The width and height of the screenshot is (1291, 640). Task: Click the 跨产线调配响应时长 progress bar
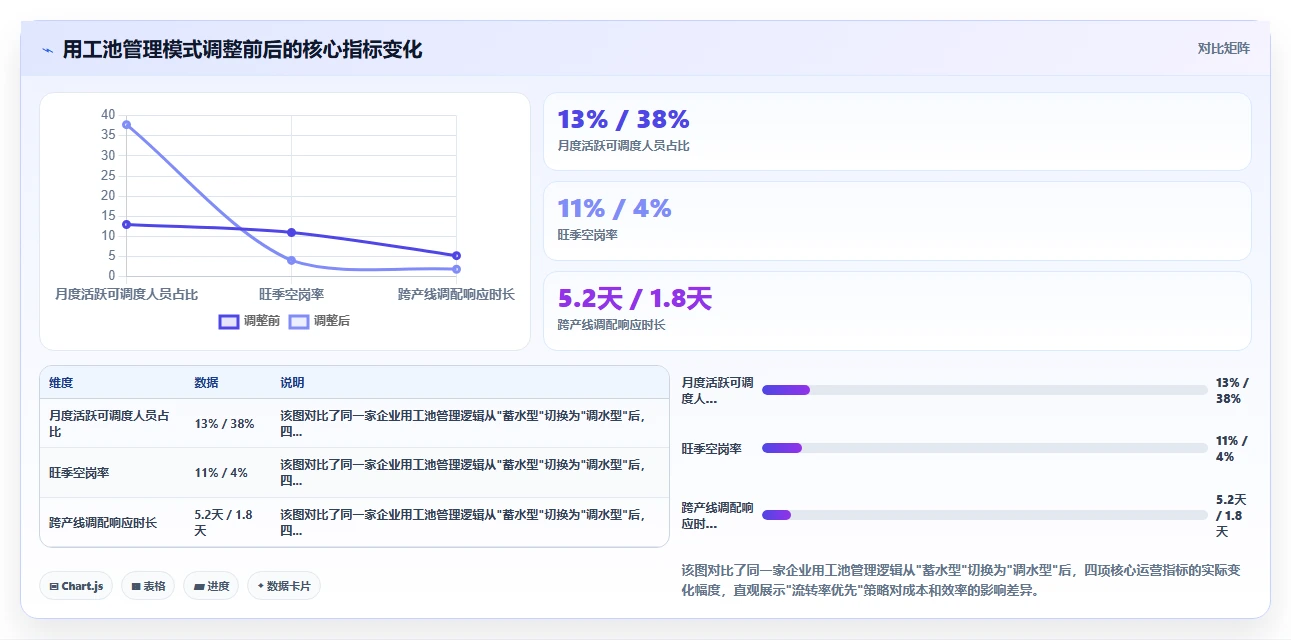pyautogui.click(x=985, y=515)
